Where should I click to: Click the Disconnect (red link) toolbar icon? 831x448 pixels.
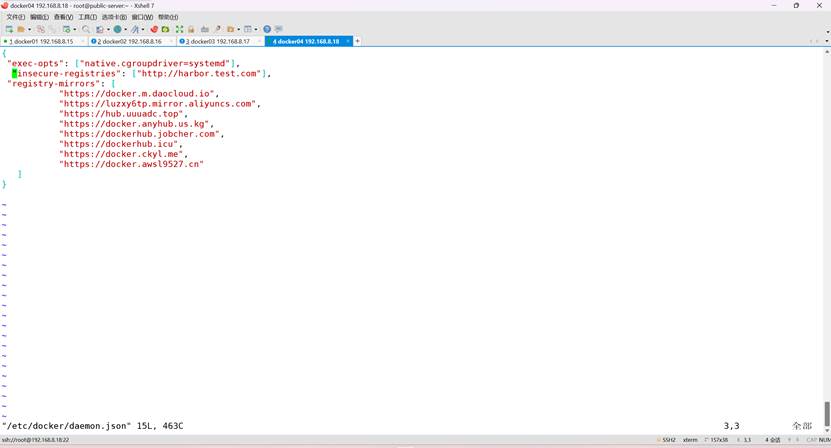pos(41,29)
